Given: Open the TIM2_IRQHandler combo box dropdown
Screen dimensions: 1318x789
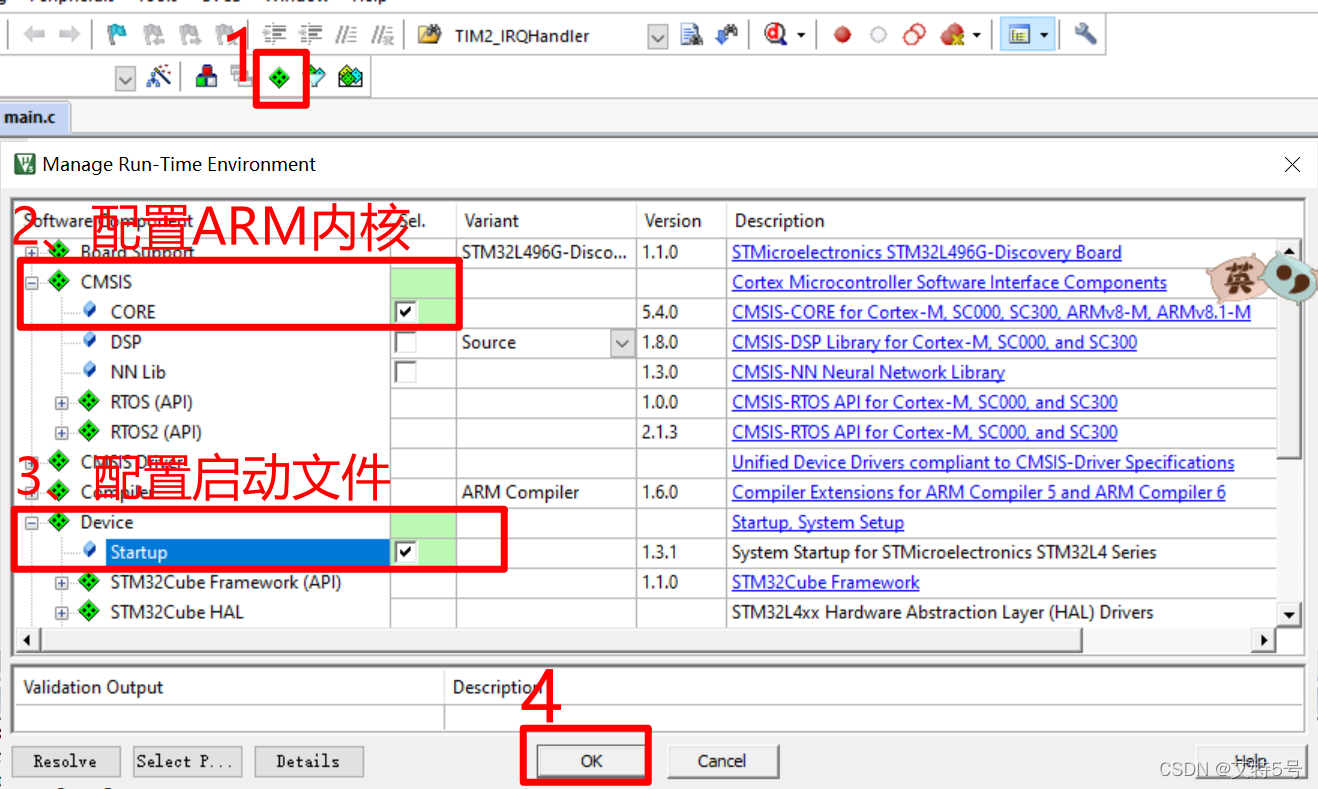Looking at the screenshot, I should 657,36.
